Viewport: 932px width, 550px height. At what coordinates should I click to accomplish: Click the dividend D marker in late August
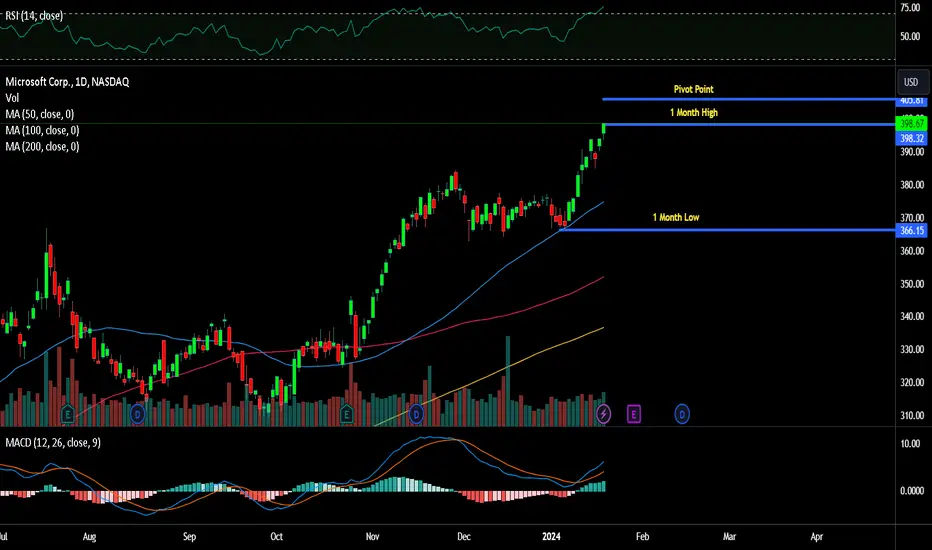pyautogui.click(x=137, y=414)
